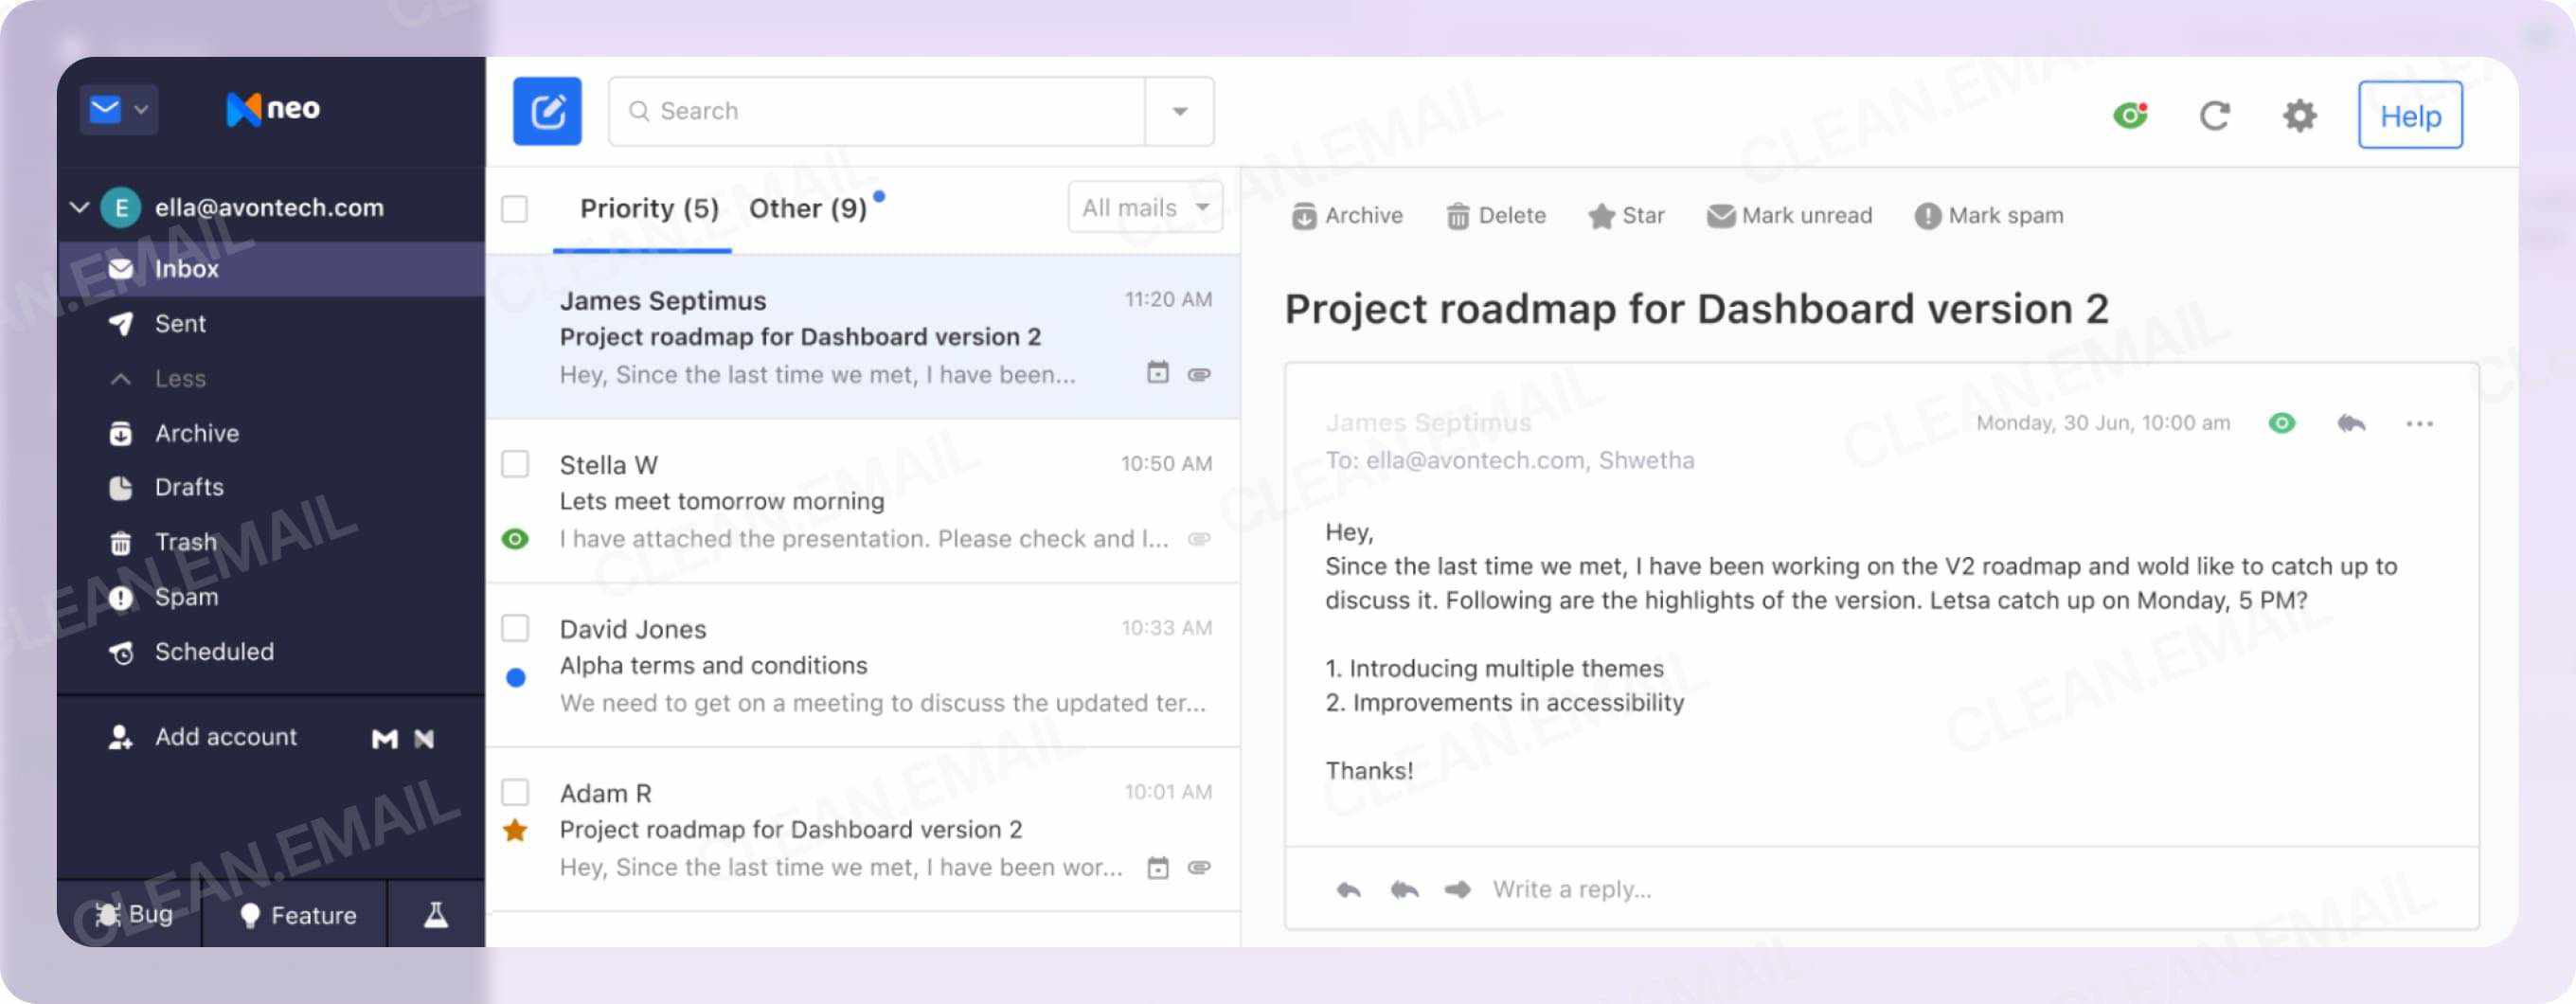
Task: Toggle the select-all emails checkbox
Action: (x=516, y=209)
